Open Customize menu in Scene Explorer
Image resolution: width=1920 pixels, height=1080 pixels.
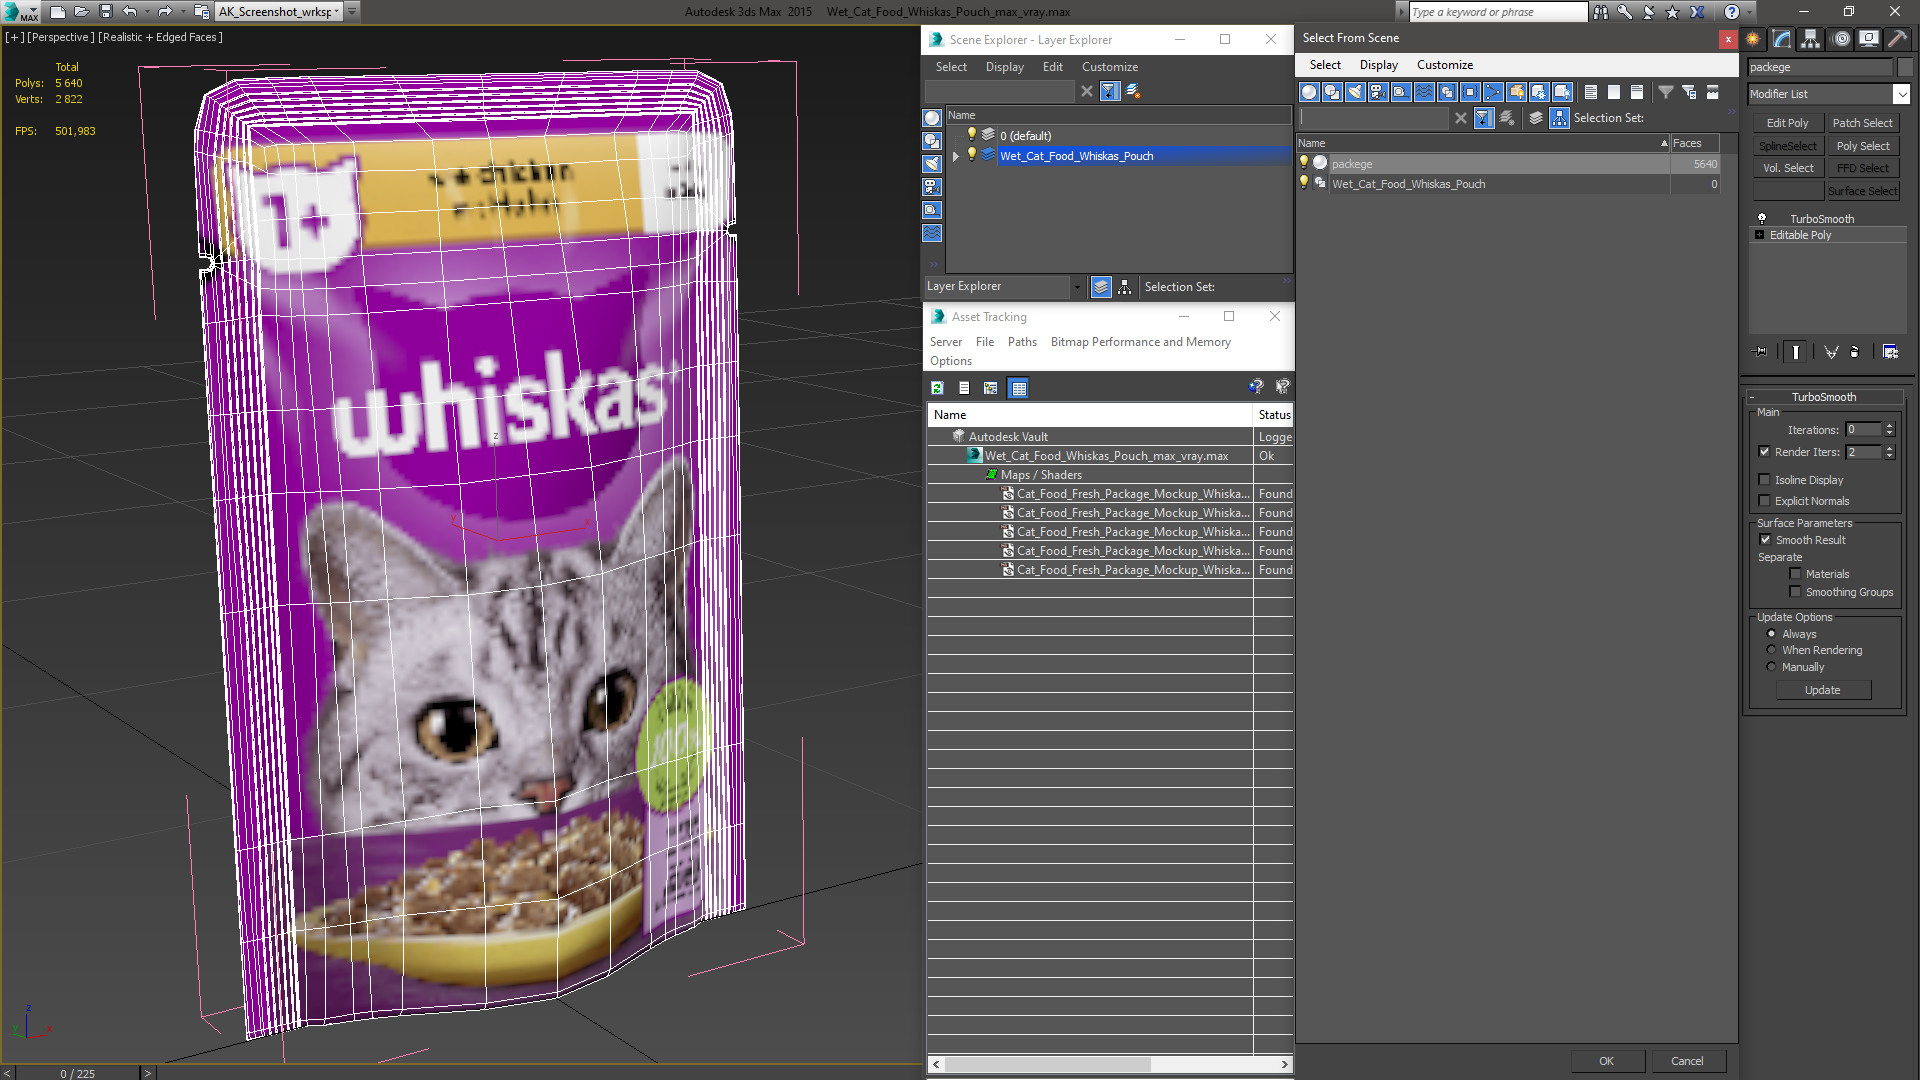tap(1109, 67)
